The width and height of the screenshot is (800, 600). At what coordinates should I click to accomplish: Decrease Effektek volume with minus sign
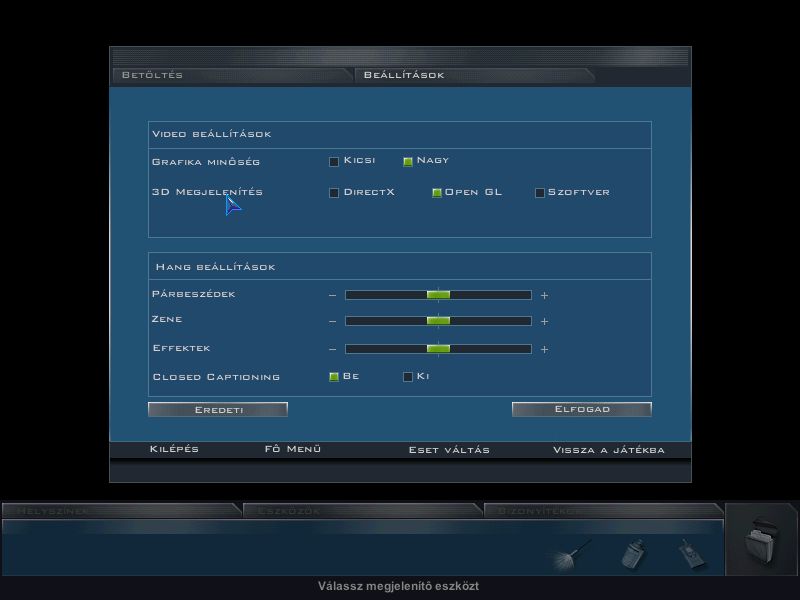pos(333,349)
